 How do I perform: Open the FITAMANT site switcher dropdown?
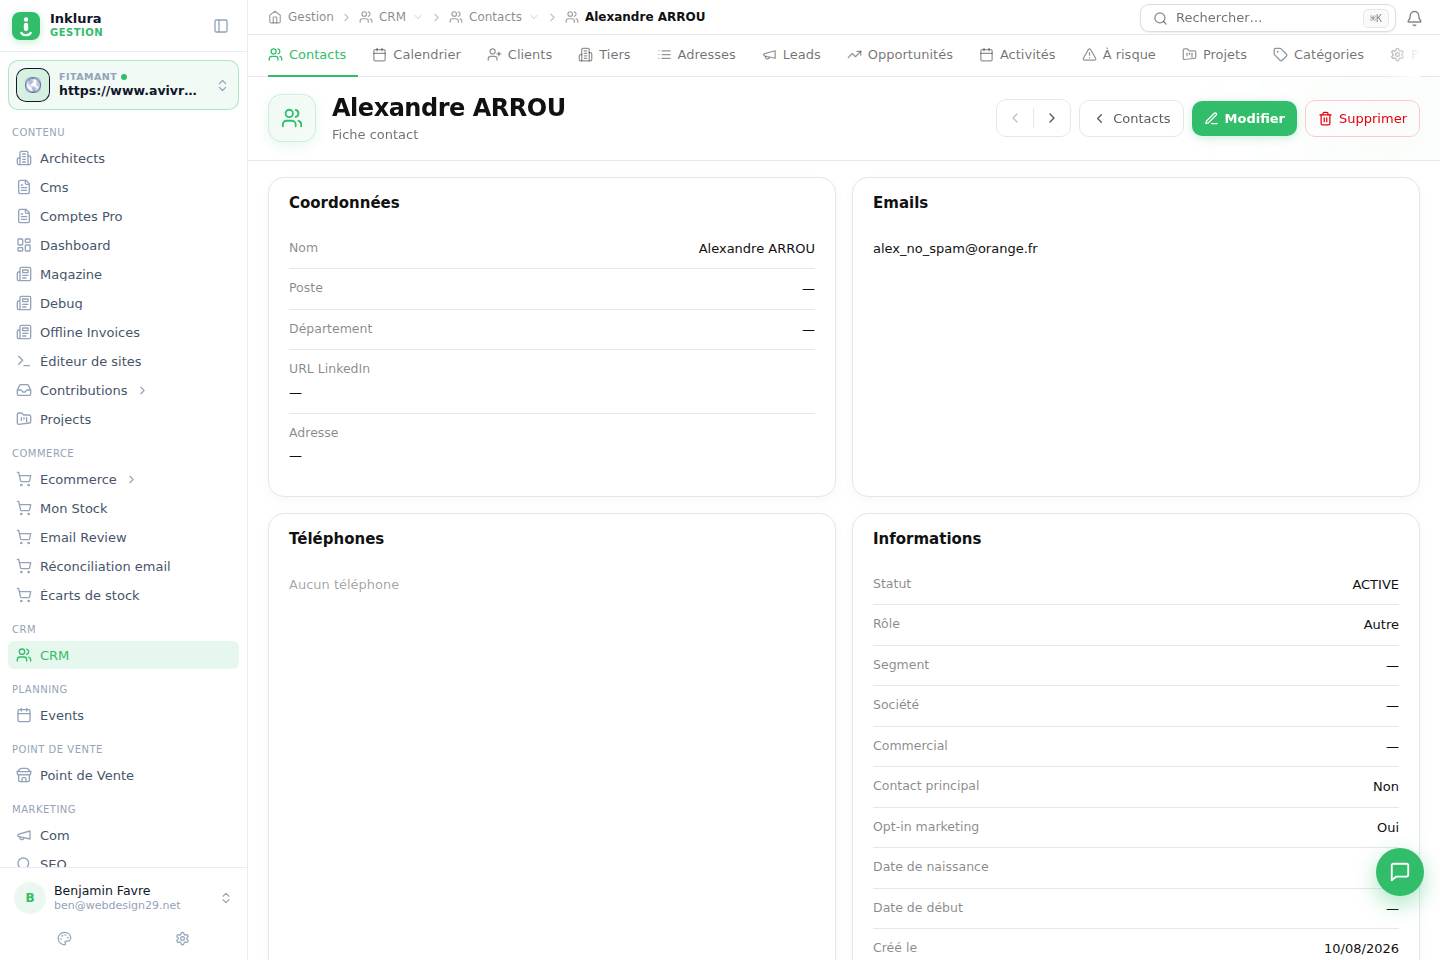[x=124, y=85]
